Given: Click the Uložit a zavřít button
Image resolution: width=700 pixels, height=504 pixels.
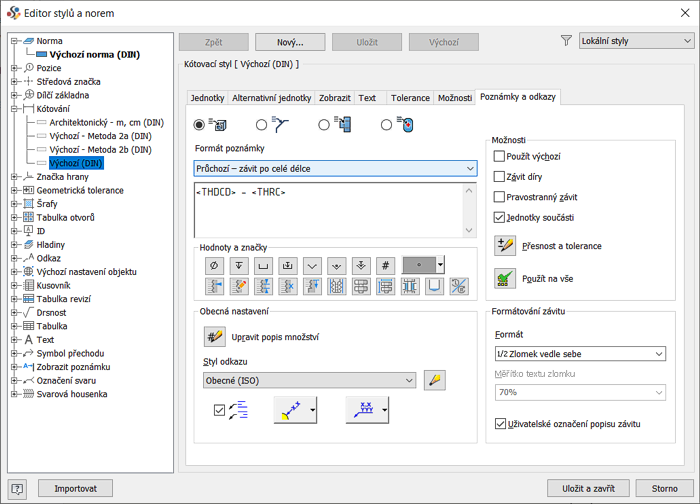Looking at the screenshot, I should point(588,489).
